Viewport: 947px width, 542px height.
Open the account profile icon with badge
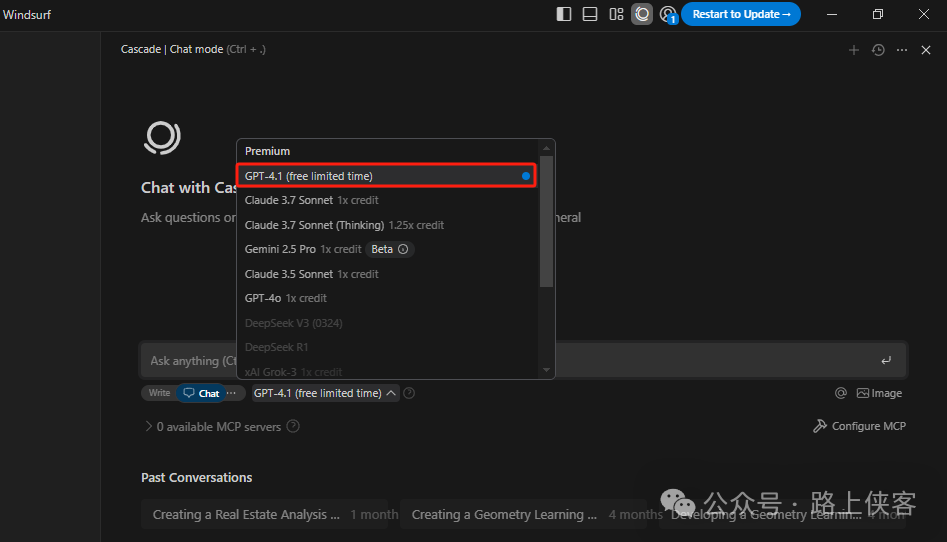click(668, 15)
